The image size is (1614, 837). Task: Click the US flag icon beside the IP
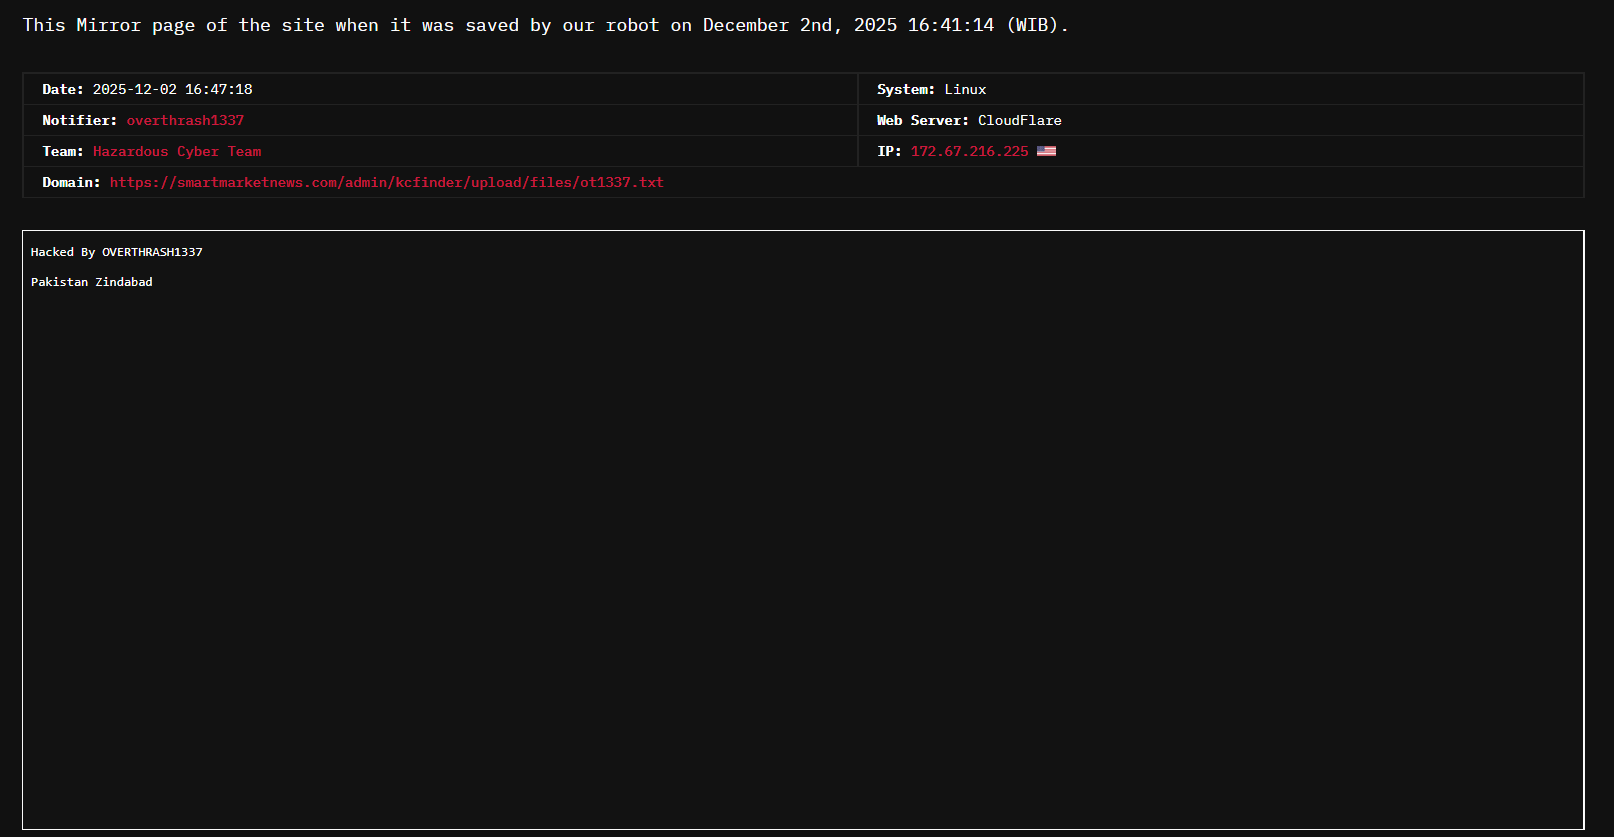(1046, 151)
